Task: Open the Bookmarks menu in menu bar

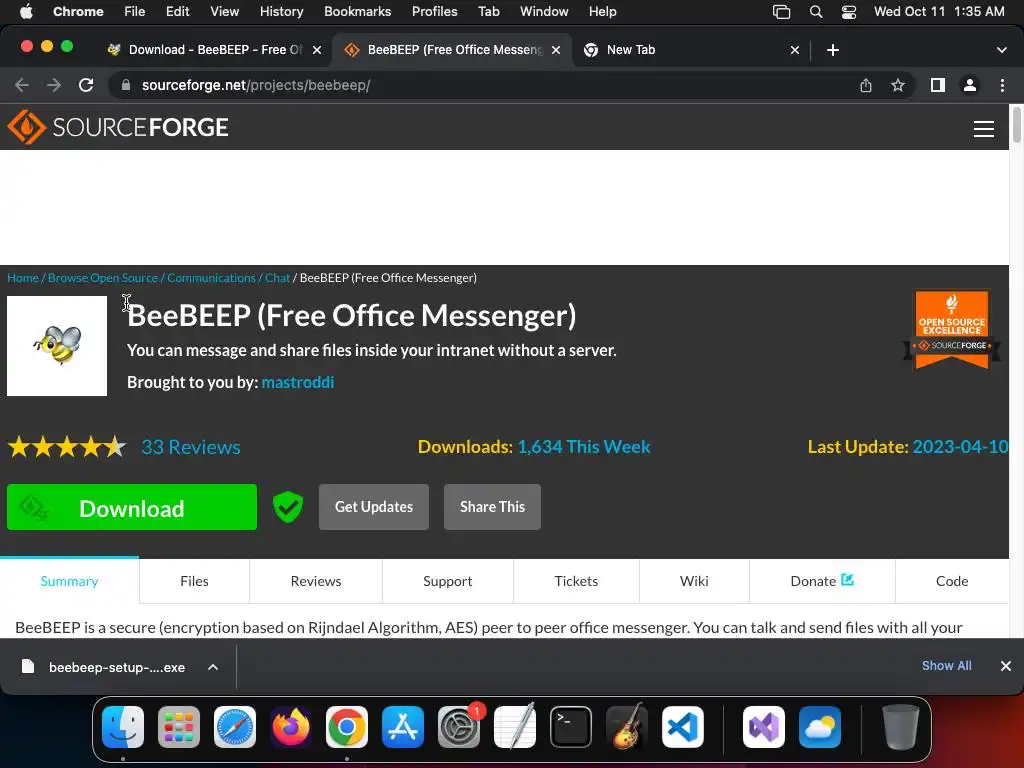Action: (357, 11)
